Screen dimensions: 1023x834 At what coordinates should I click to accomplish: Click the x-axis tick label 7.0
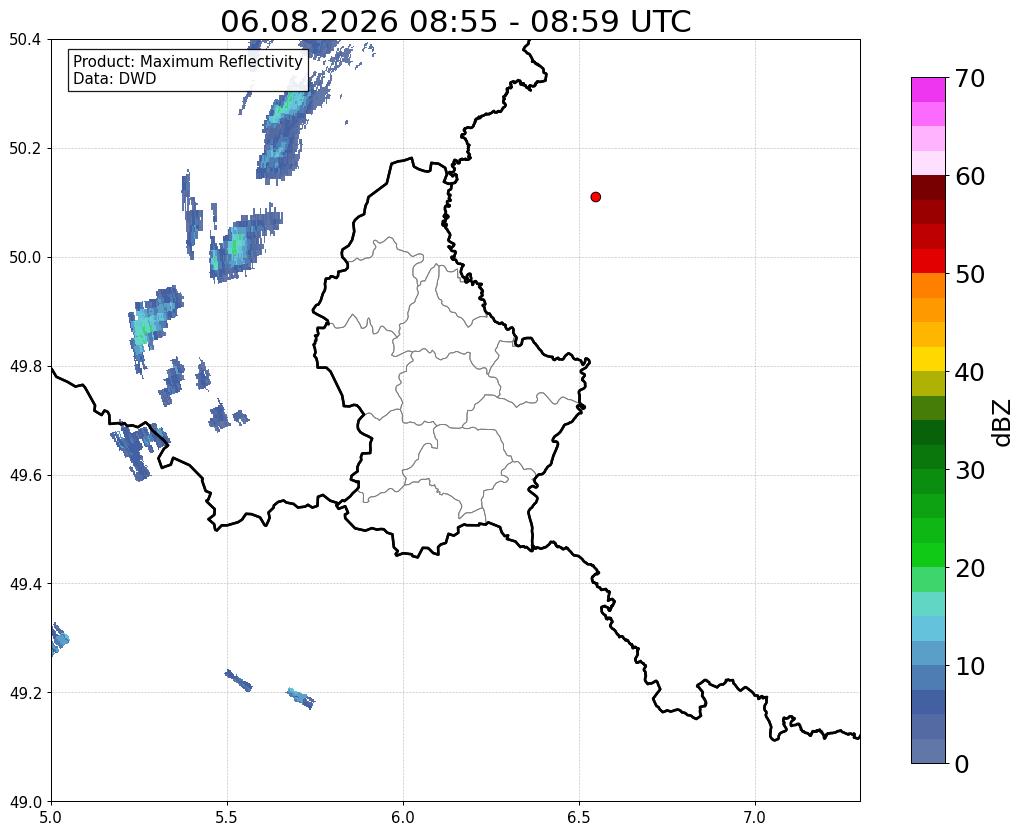click(x=755, y=817)
